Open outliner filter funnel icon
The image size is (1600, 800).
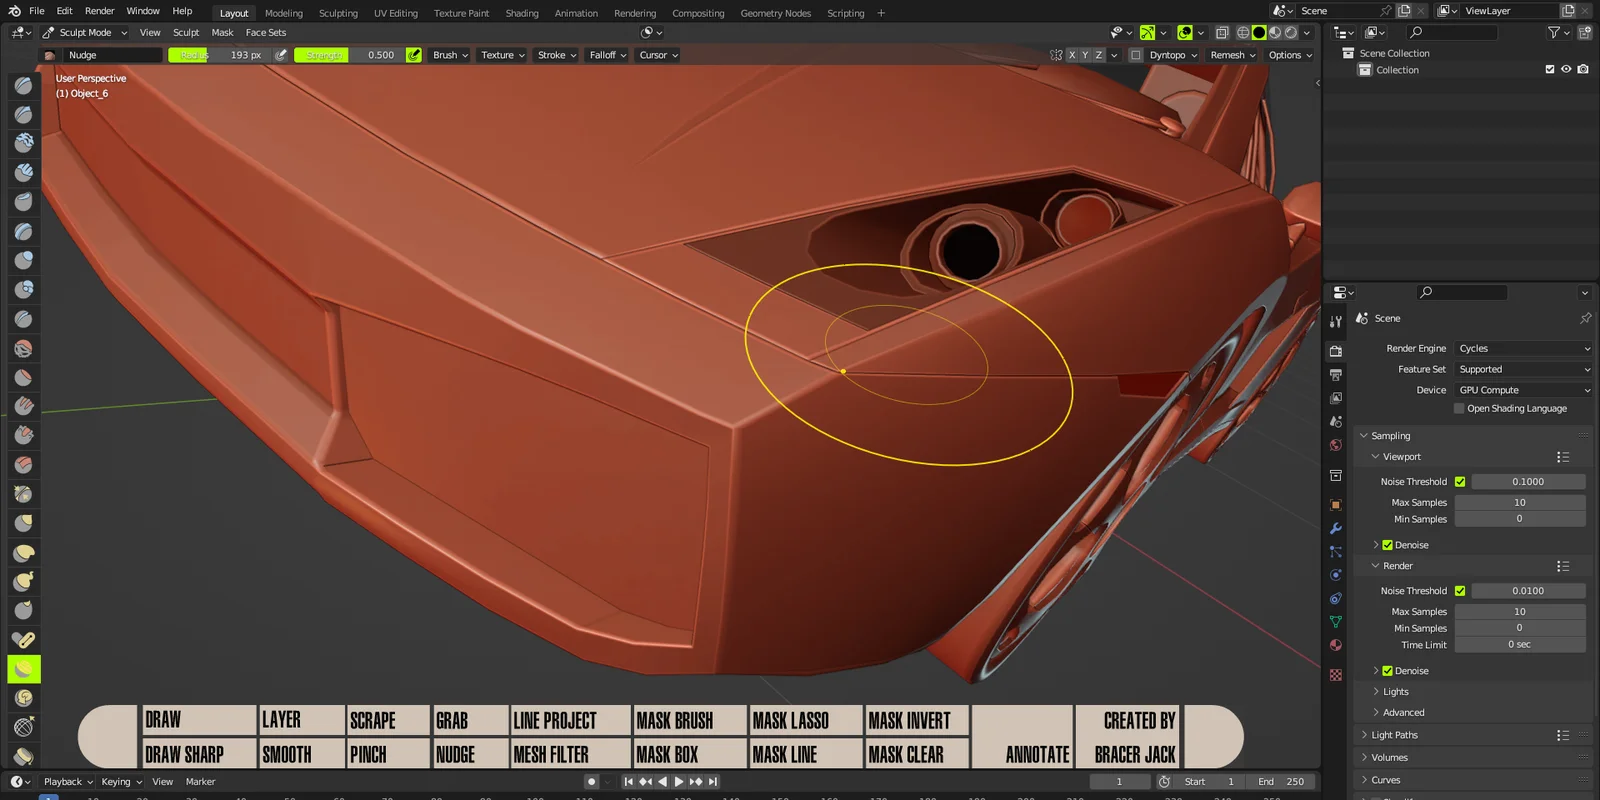1554,33
